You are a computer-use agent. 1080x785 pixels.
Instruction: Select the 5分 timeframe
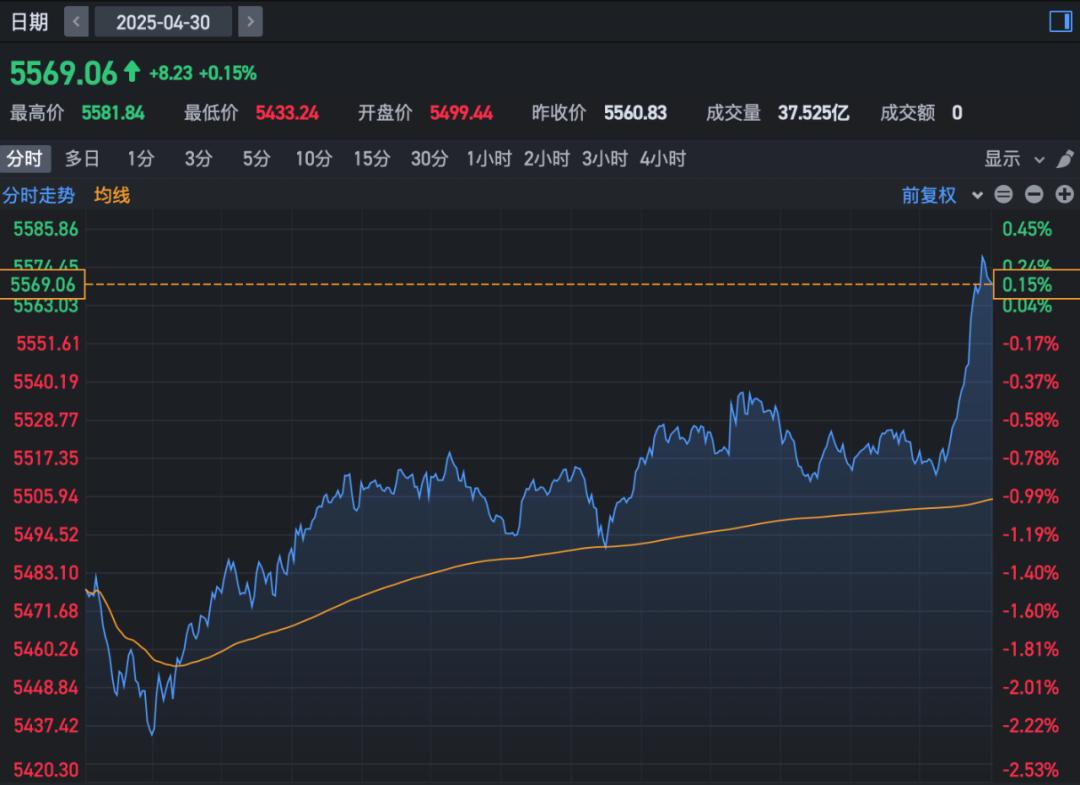[x=256, y=158]
